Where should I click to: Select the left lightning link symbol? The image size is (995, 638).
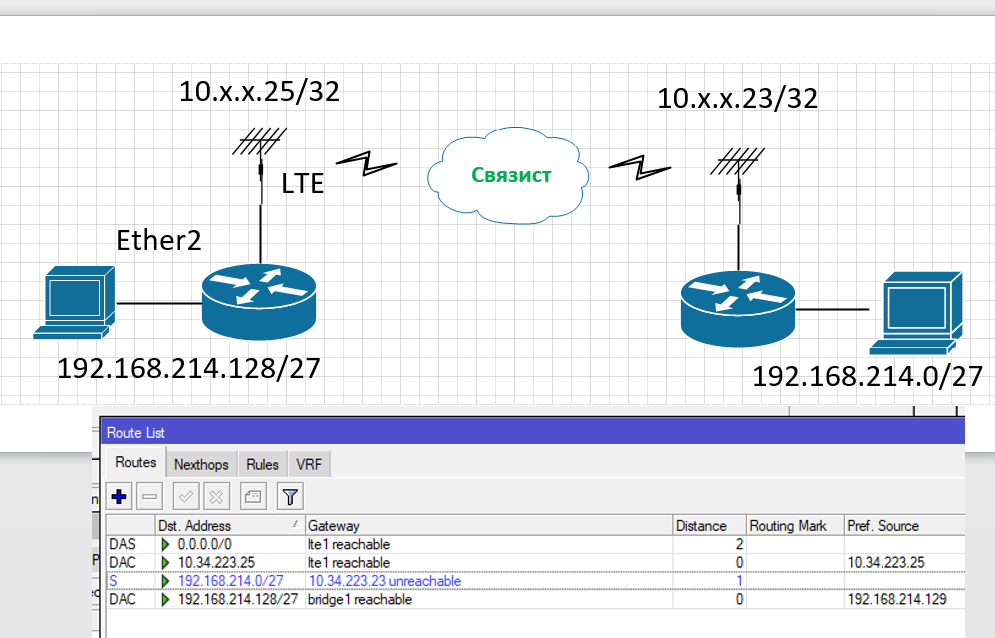pos(367,163)
